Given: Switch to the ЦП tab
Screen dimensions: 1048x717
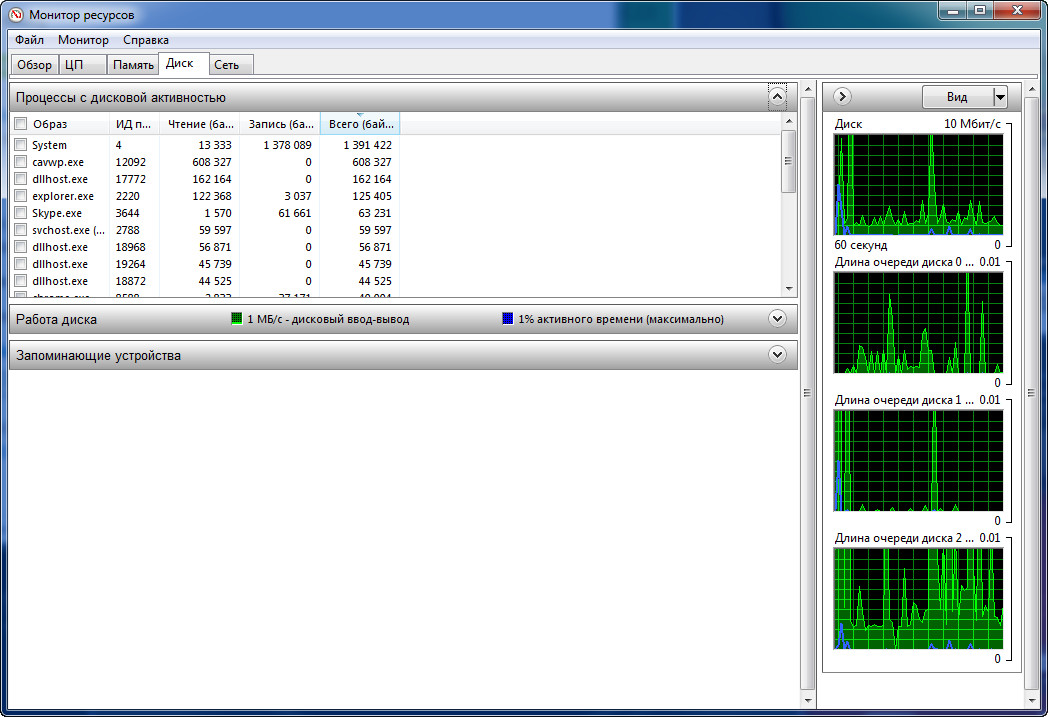Looking at the screenshot, I should coord(82,65).
